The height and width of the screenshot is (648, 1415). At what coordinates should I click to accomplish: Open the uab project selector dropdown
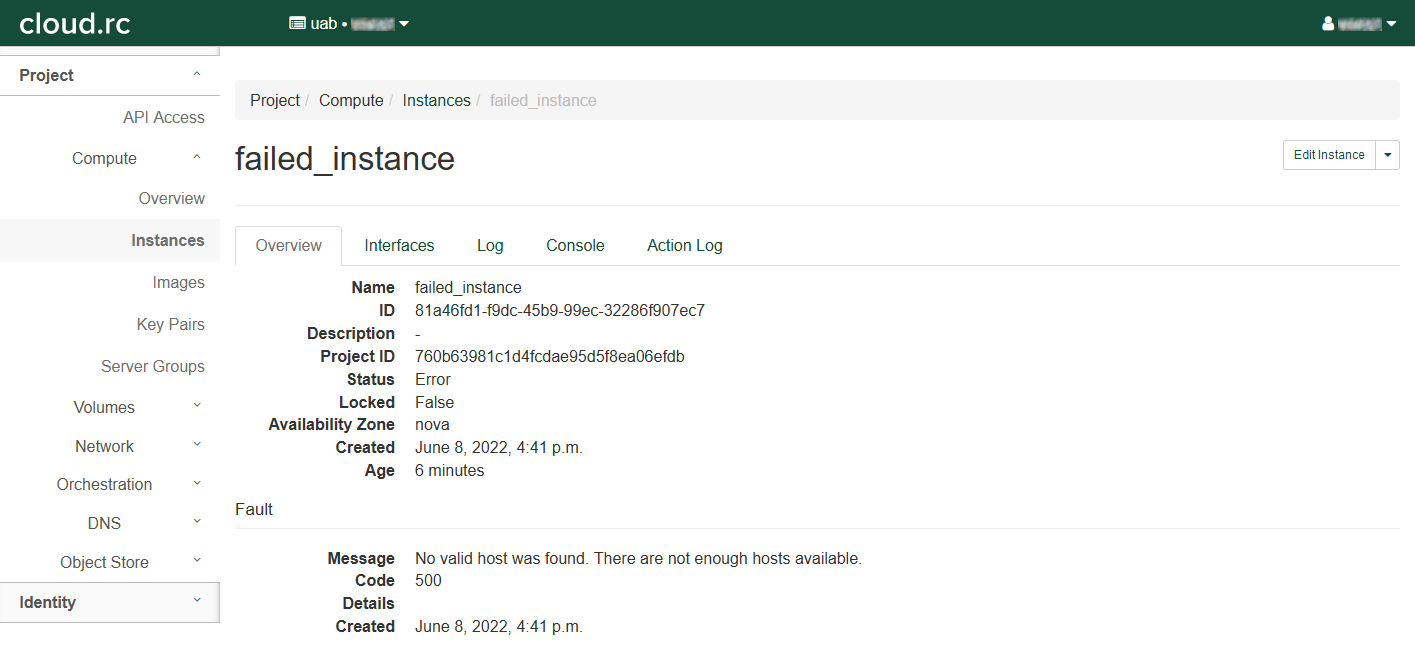pyautogui.click(x=349, y=23)
